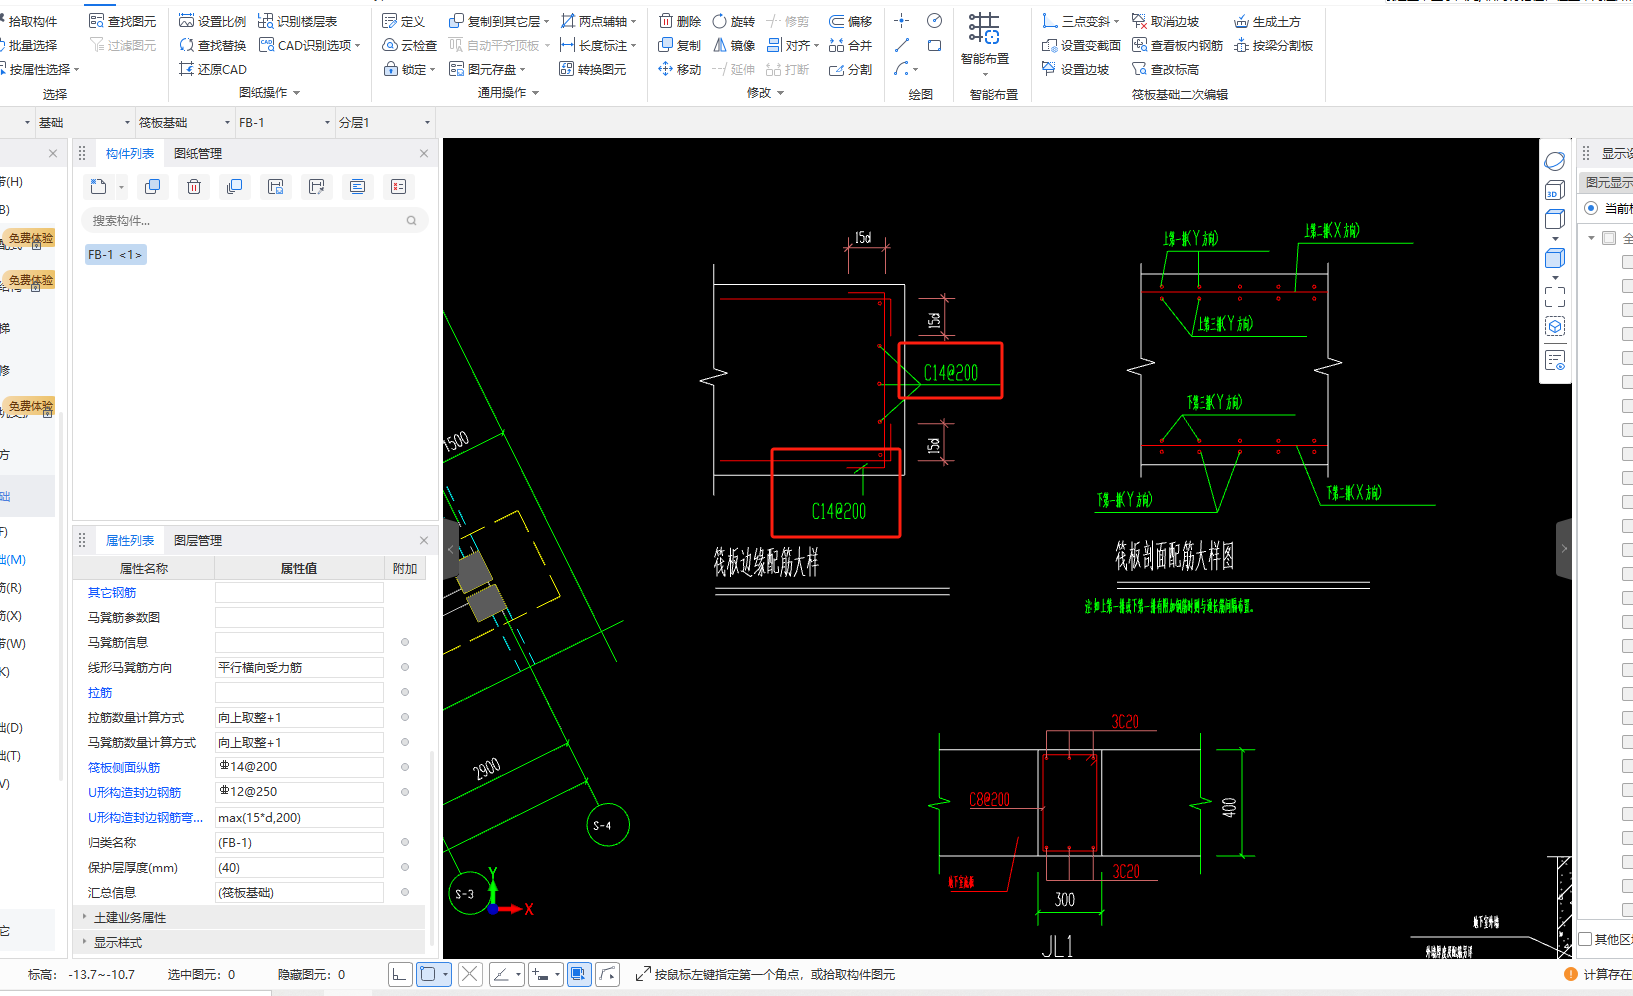Select the 设置比例 set scale tool
Screen dimensions: 1633x996
tap(212, 21)
